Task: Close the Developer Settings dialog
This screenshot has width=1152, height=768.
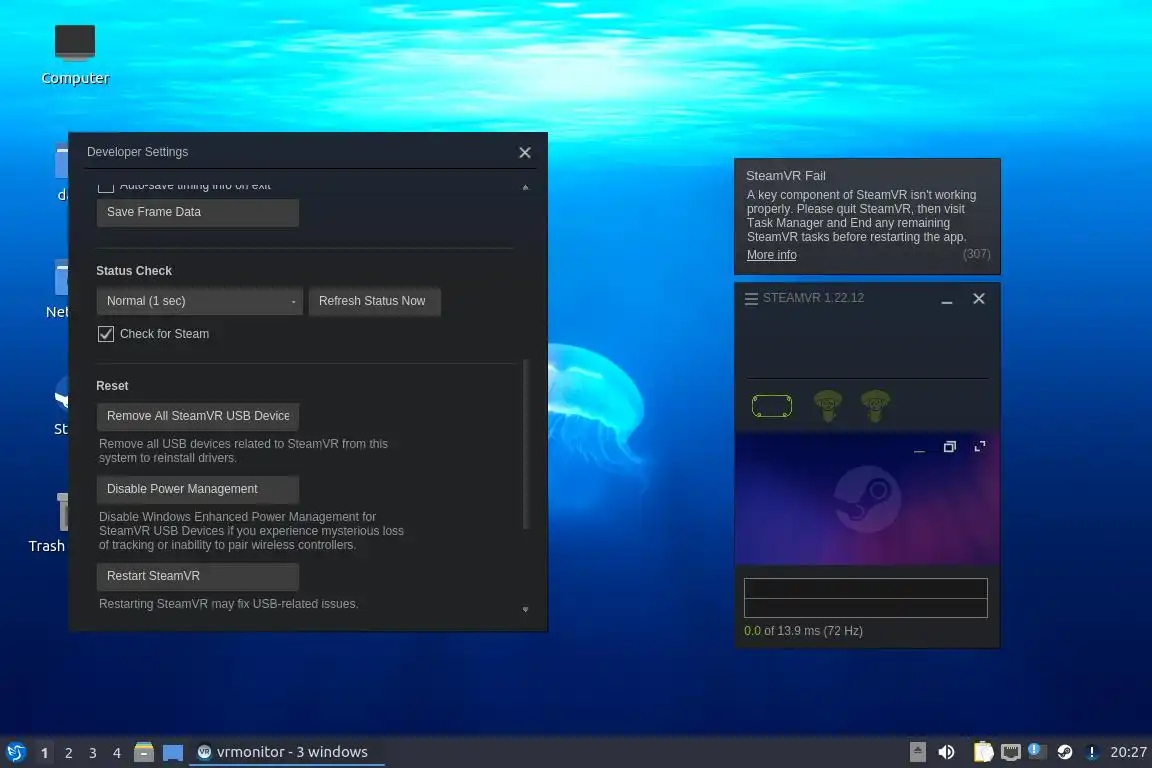Action: point(525,152)
